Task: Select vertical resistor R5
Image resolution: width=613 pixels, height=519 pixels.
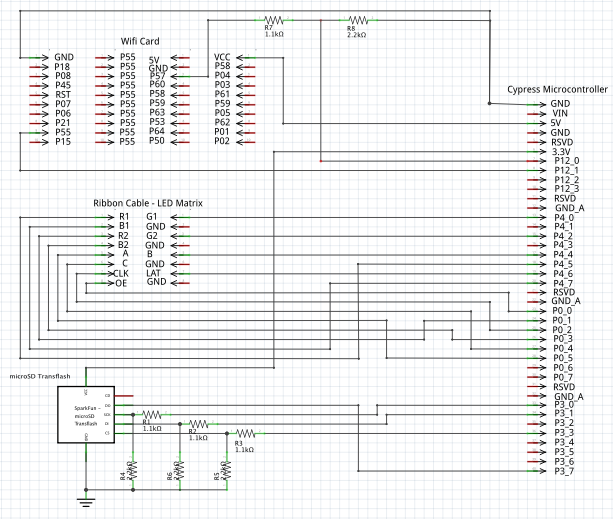Action: click(x=227, y=471)
